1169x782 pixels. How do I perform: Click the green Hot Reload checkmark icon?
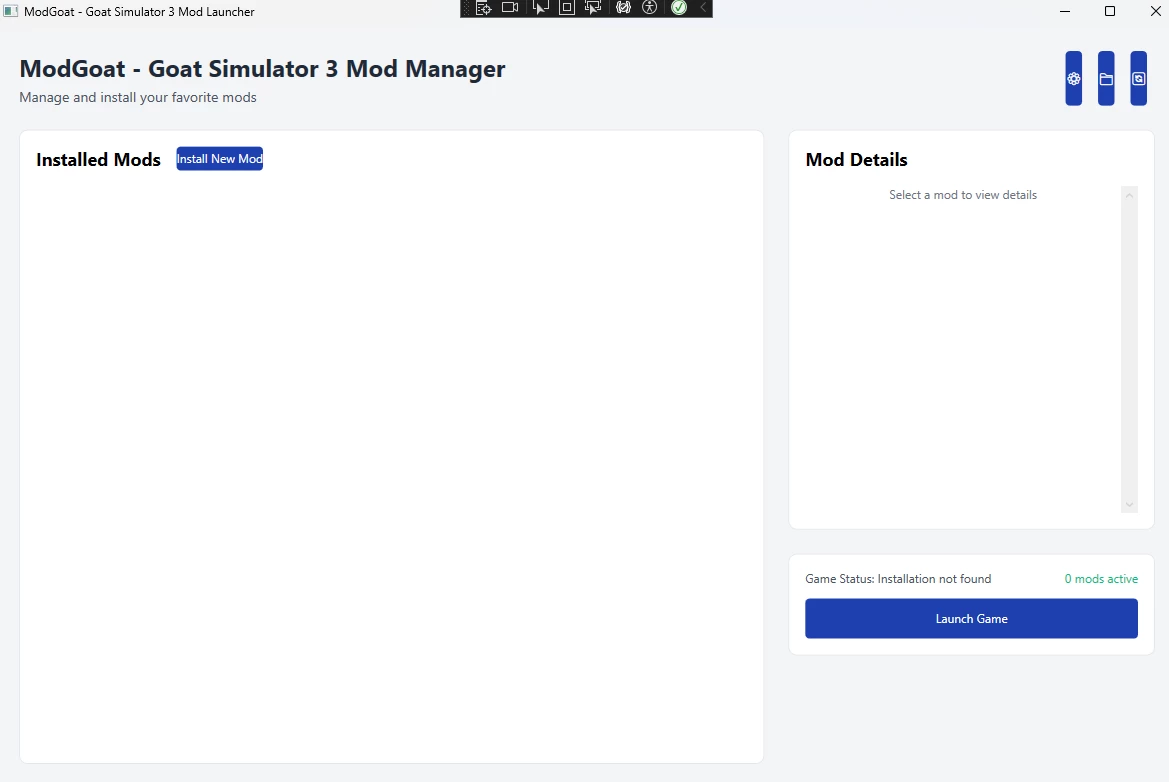(x=678, y=7)
